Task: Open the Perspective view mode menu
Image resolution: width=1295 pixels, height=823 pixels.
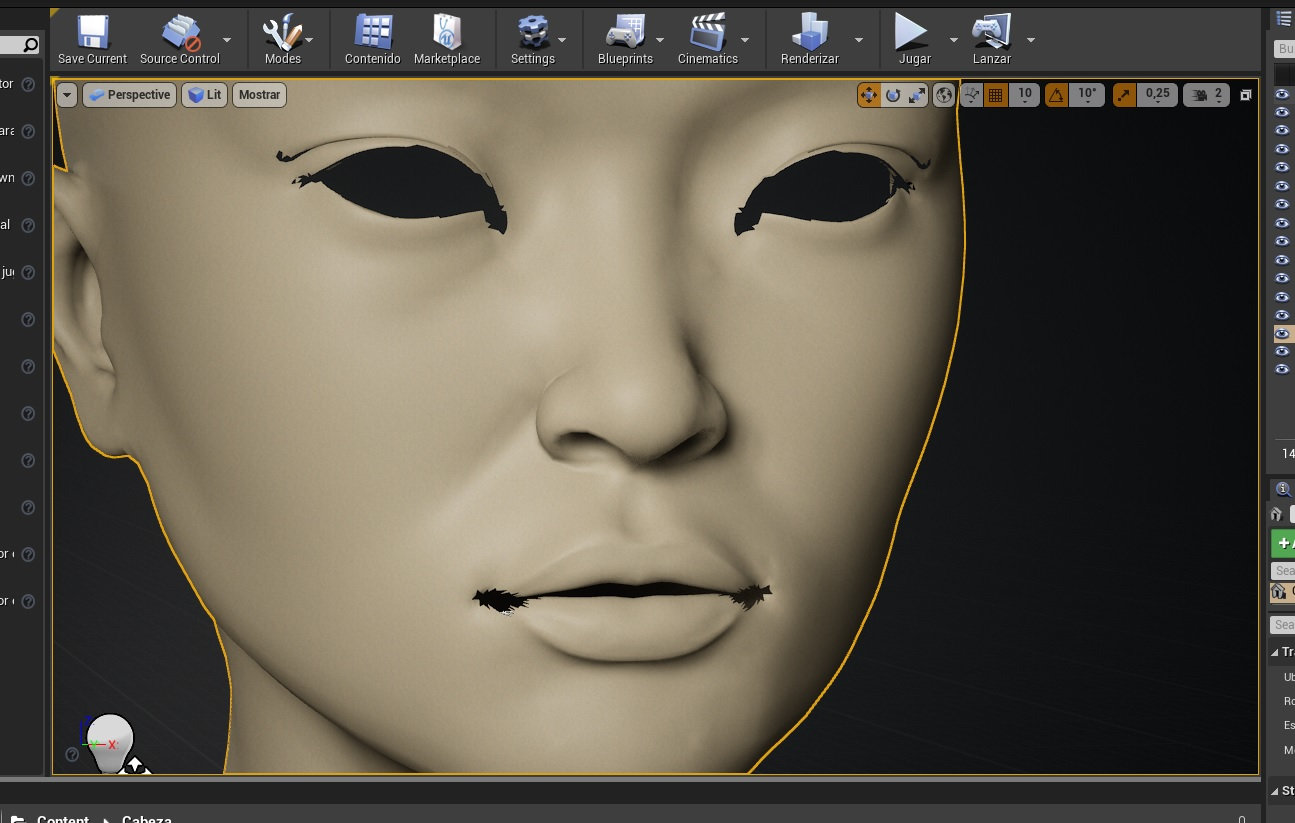Action: (130, 95)
